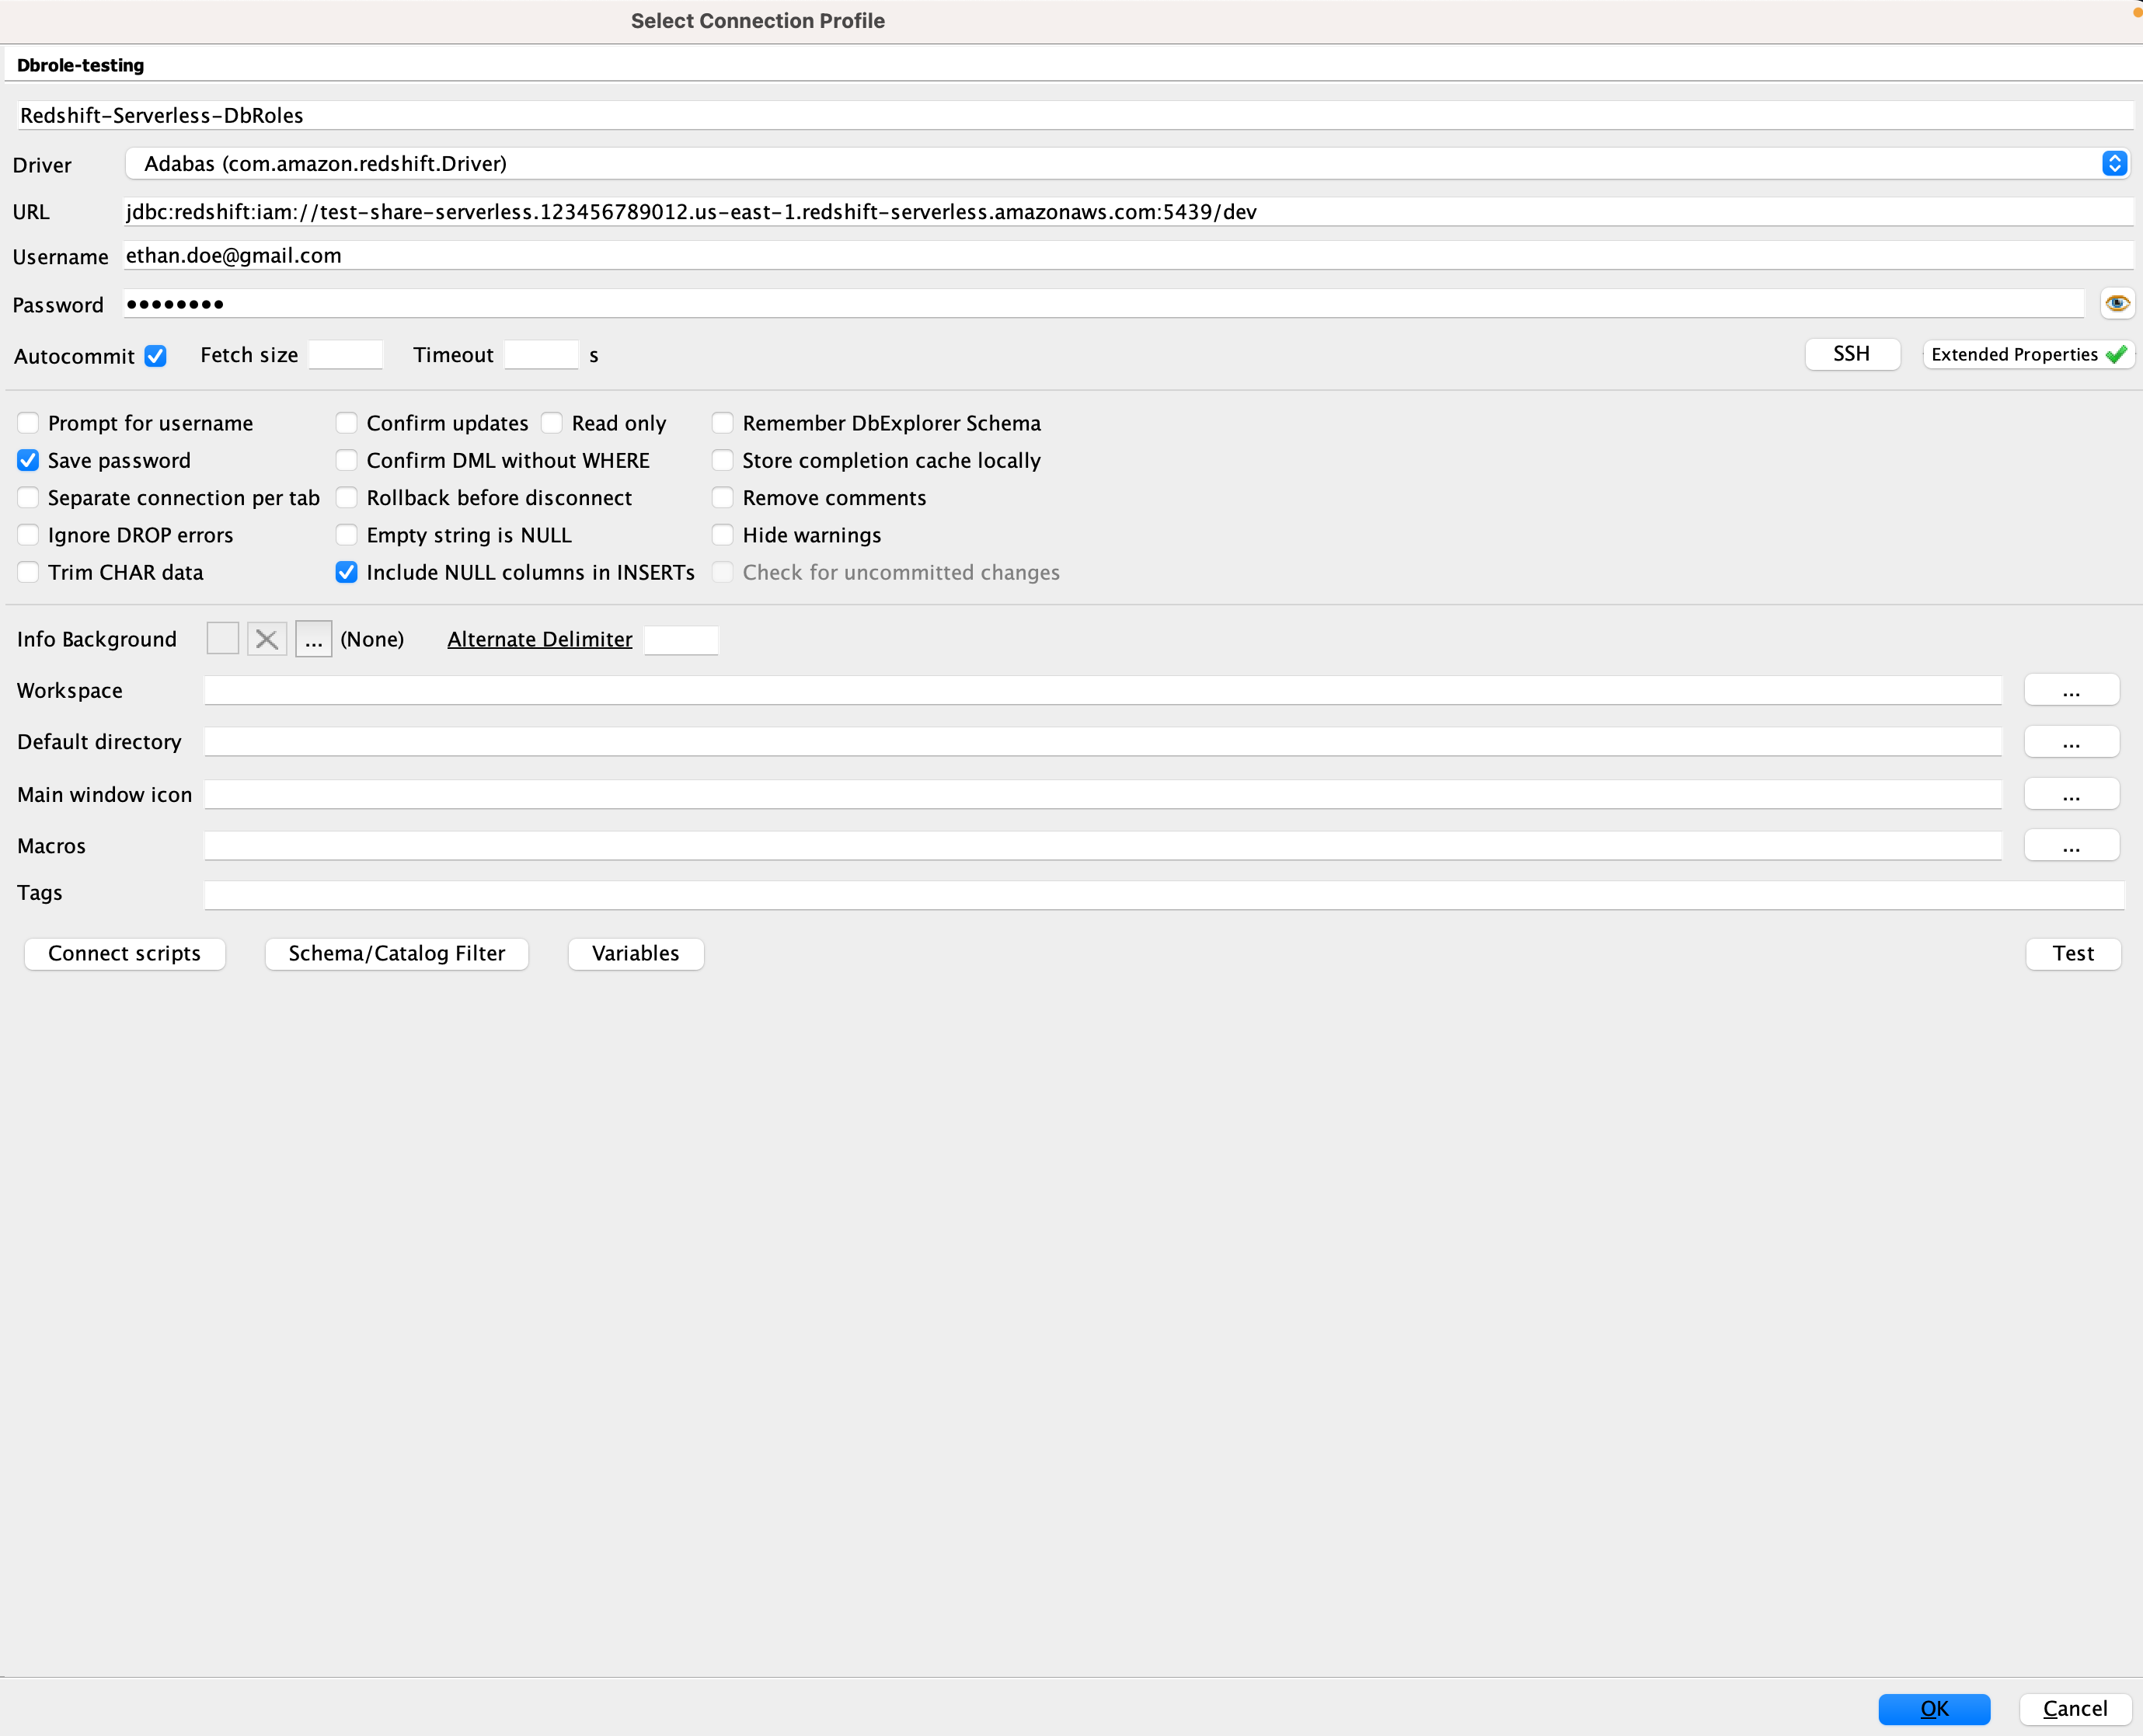Open Schema/Catalog Filter settings
The height and width of the screenshot is (1736, 2143).
click(x=396, y=953)
